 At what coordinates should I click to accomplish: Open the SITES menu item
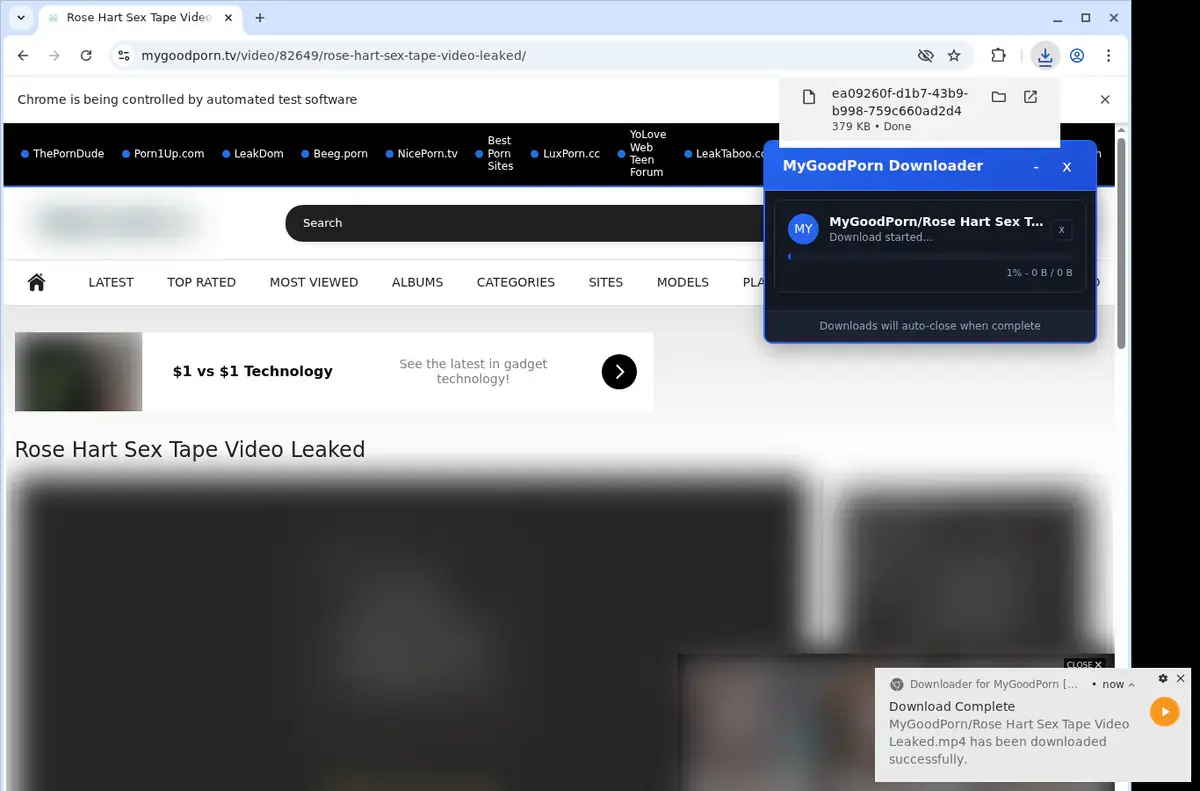[x=606, y=282]
